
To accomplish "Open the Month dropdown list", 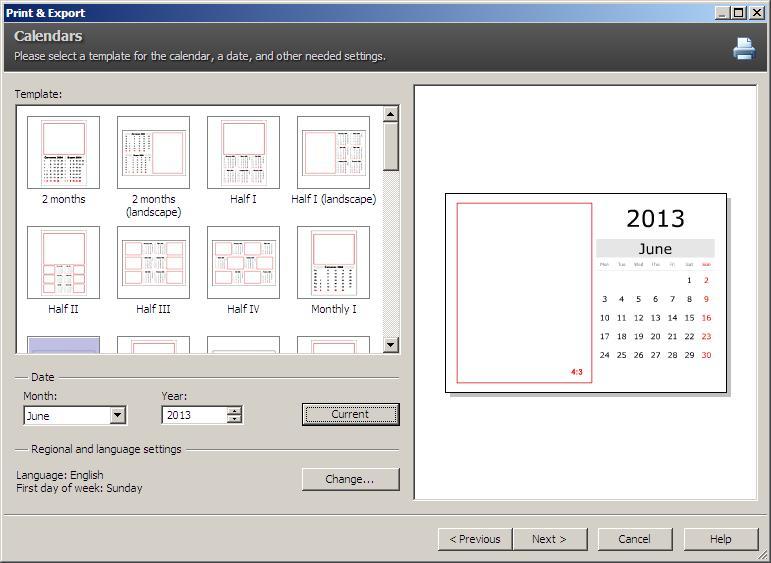I will click(x=118, y=415).
